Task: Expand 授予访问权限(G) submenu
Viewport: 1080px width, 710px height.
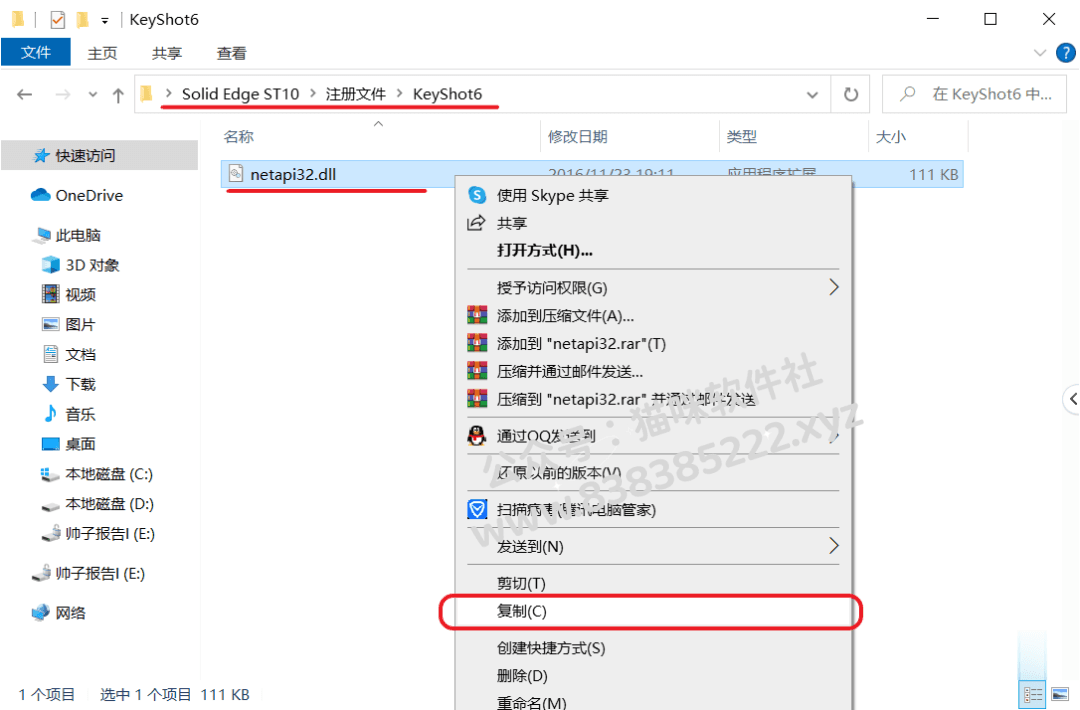Action: tap(653, 288)
